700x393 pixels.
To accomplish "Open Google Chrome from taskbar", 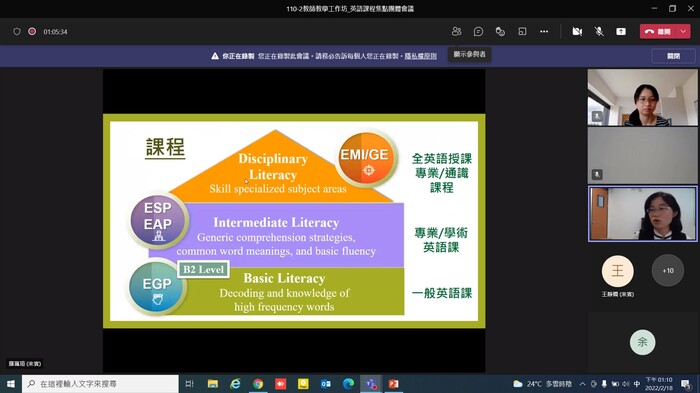I will tap(258, 384).
